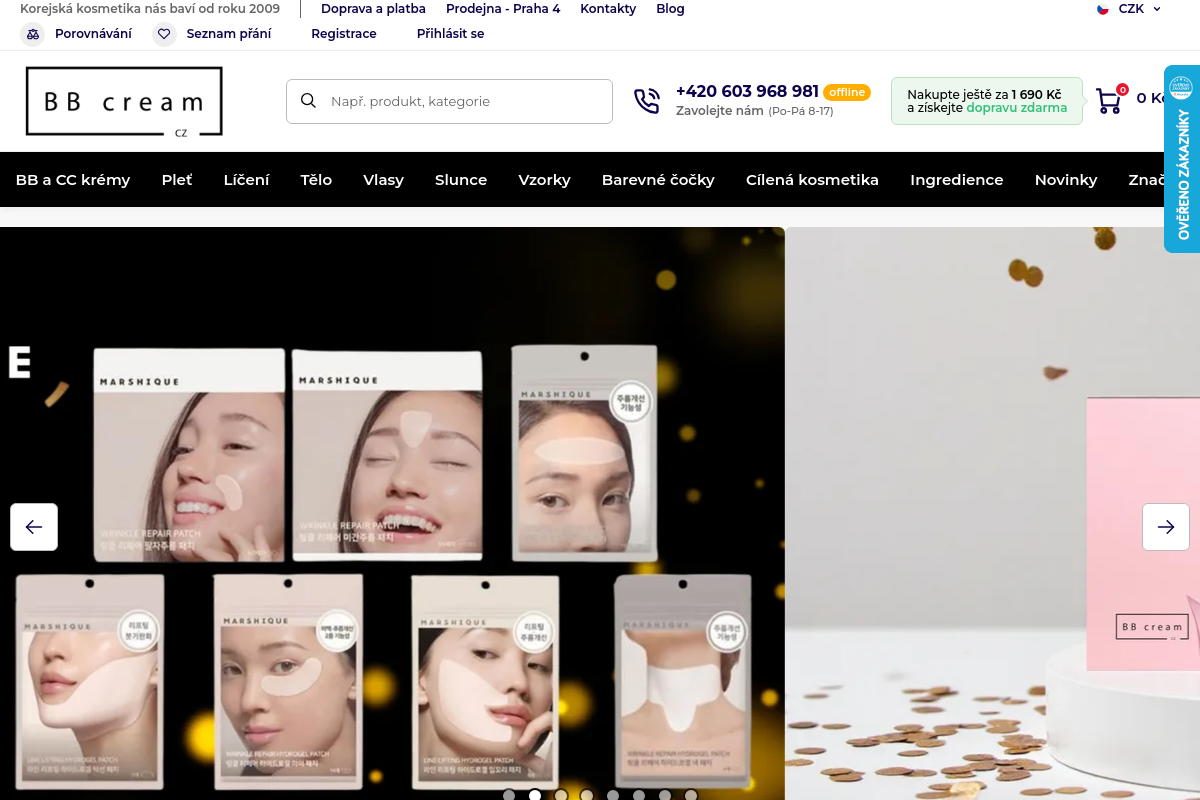Click the magnifier search icon
This screenshot has height=800, width=1200.
(x=309, y=101)
